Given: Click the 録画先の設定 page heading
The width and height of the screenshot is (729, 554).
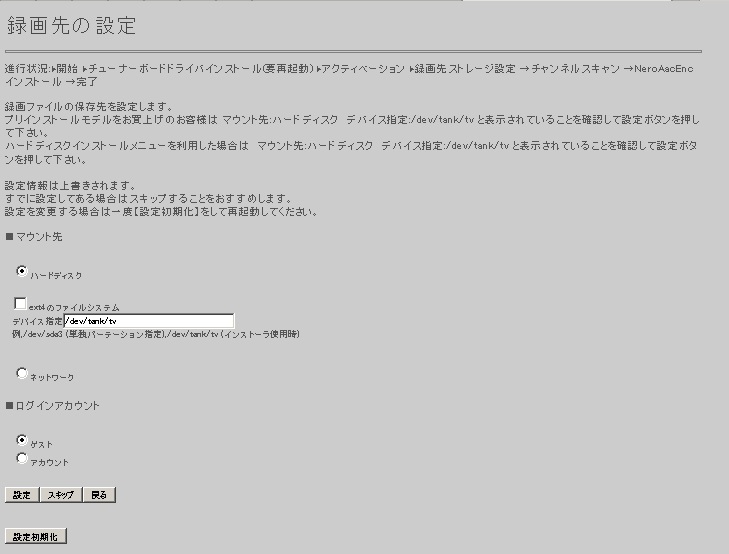Looking at the screenshot, I should [x=71, y=26].
